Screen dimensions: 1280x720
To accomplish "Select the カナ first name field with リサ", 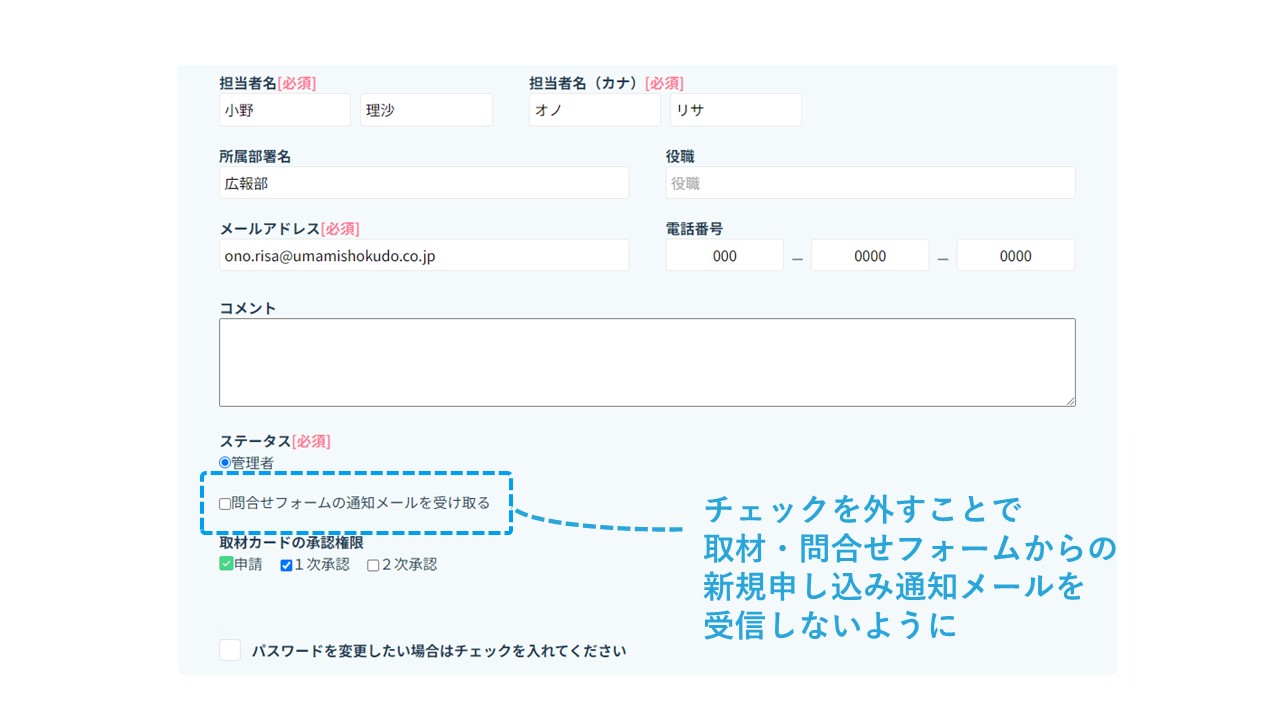I will (735, 110).
